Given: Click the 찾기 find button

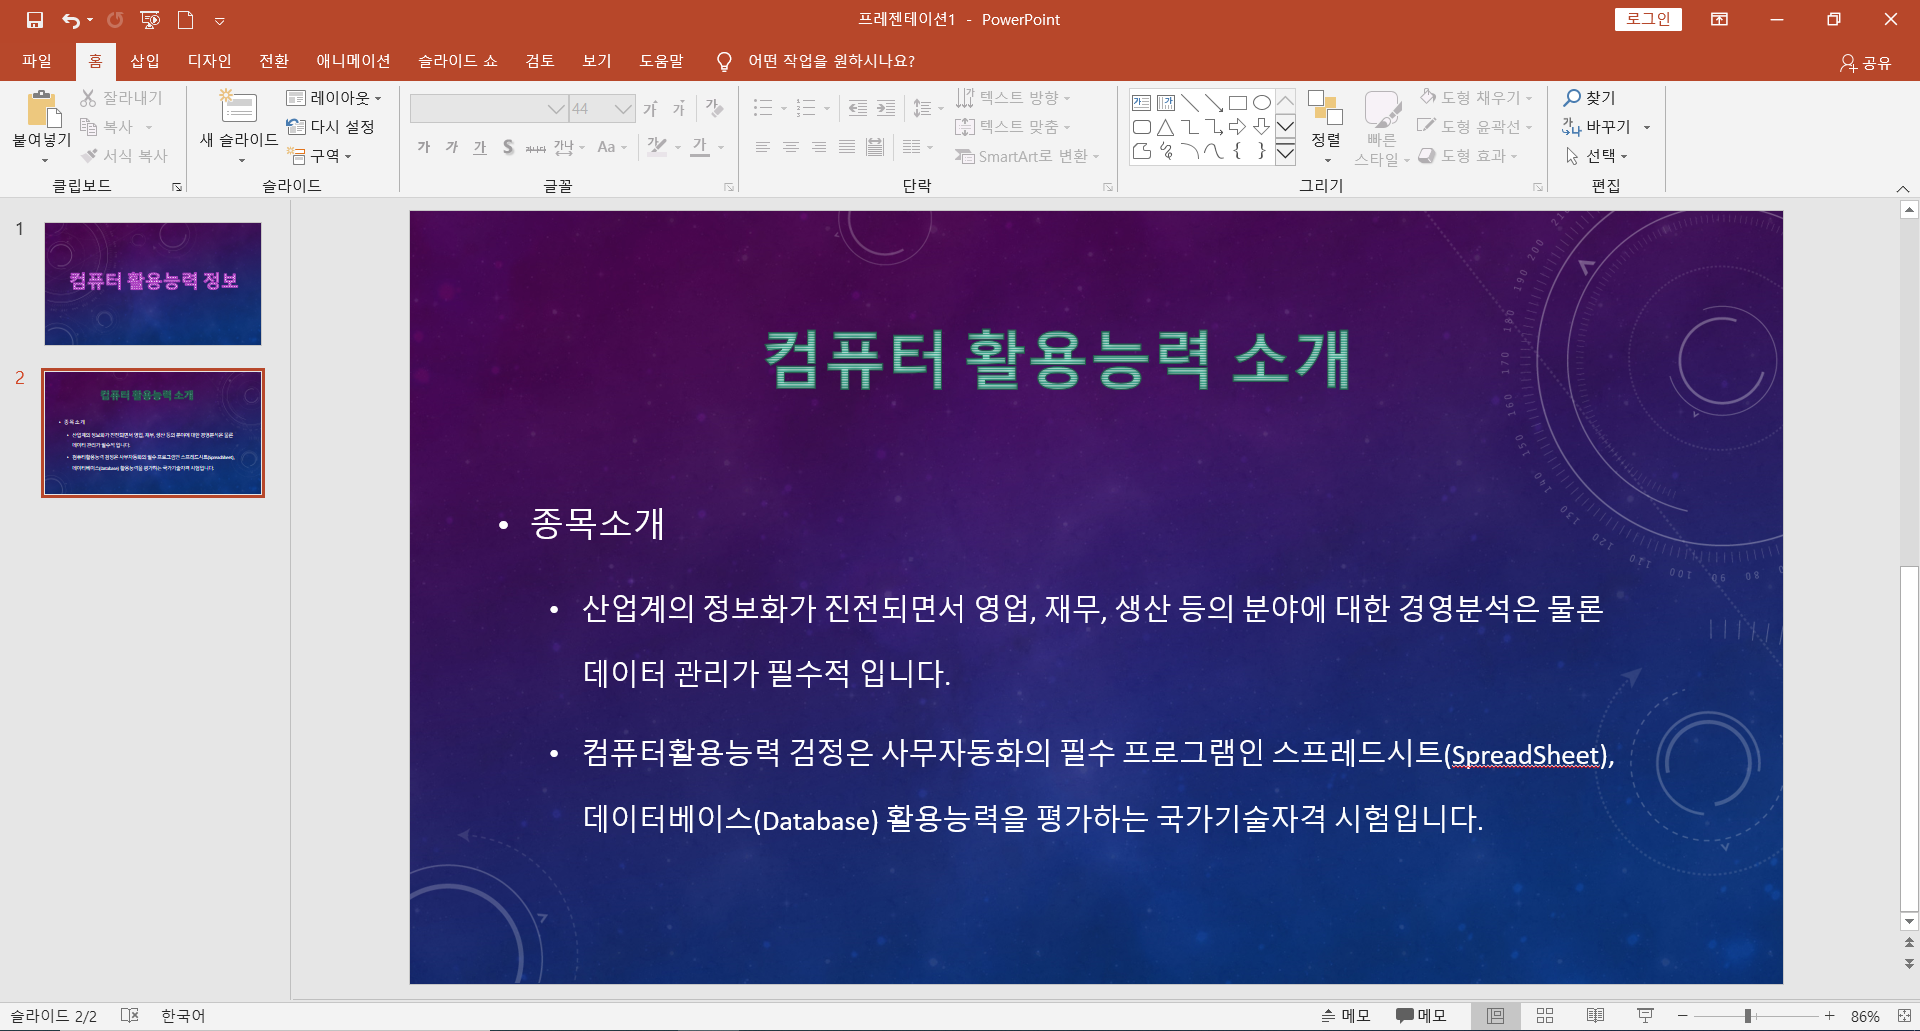Looking at the screenshot, I should pos(1590,98).
